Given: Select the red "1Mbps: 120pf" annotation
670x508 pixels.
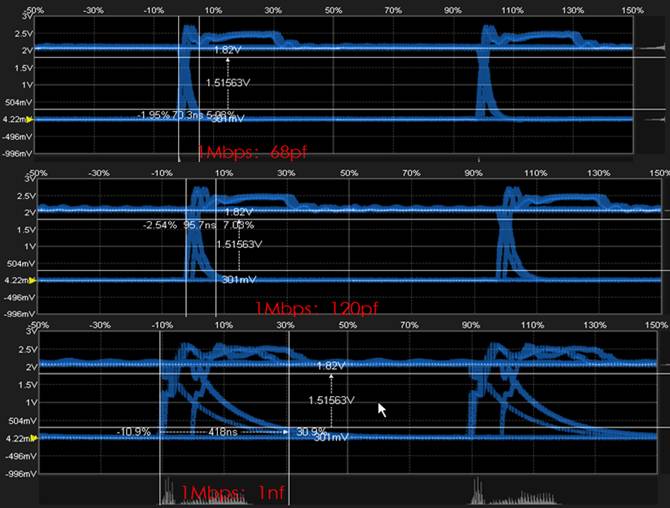Looking at the screenshot, I should click(305, 307).
